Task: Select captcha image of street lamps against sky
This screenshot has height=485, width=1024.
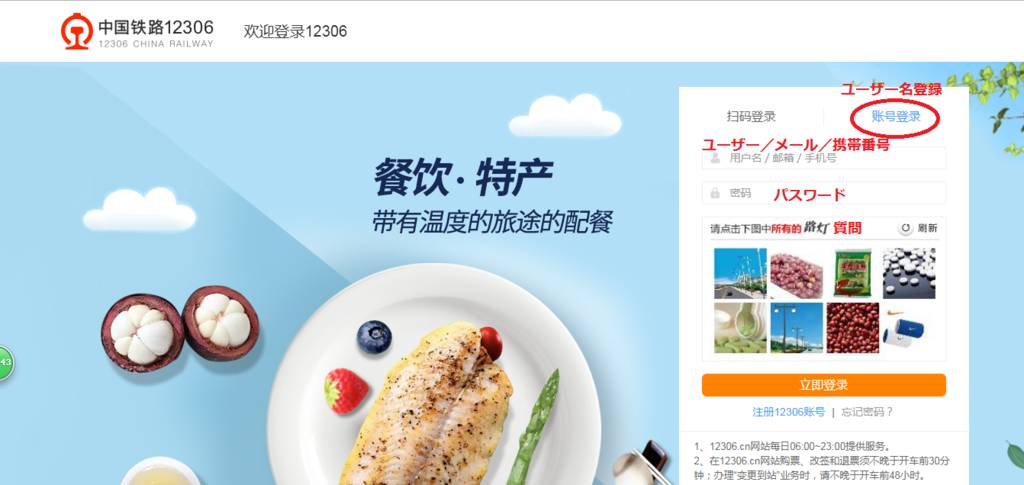Action: [796, 328]
